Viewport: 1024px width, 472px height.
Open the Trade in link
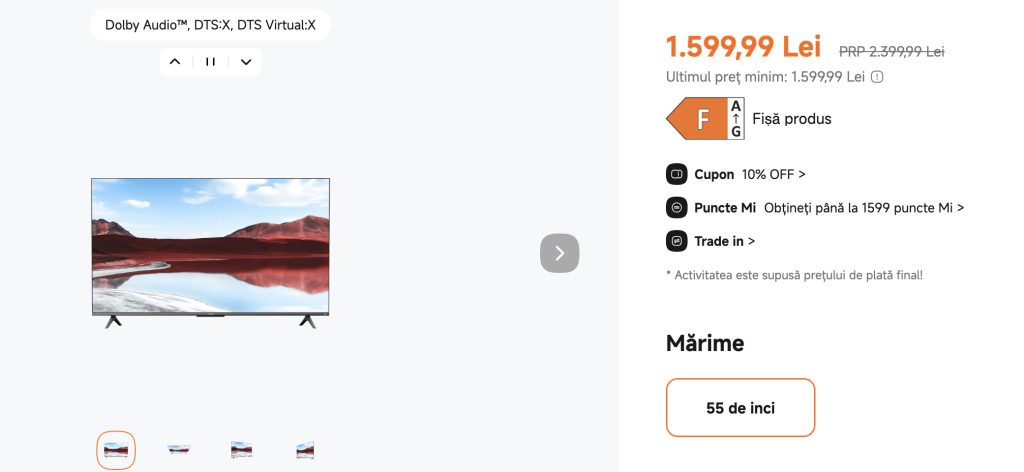click(x=724, y=241)
